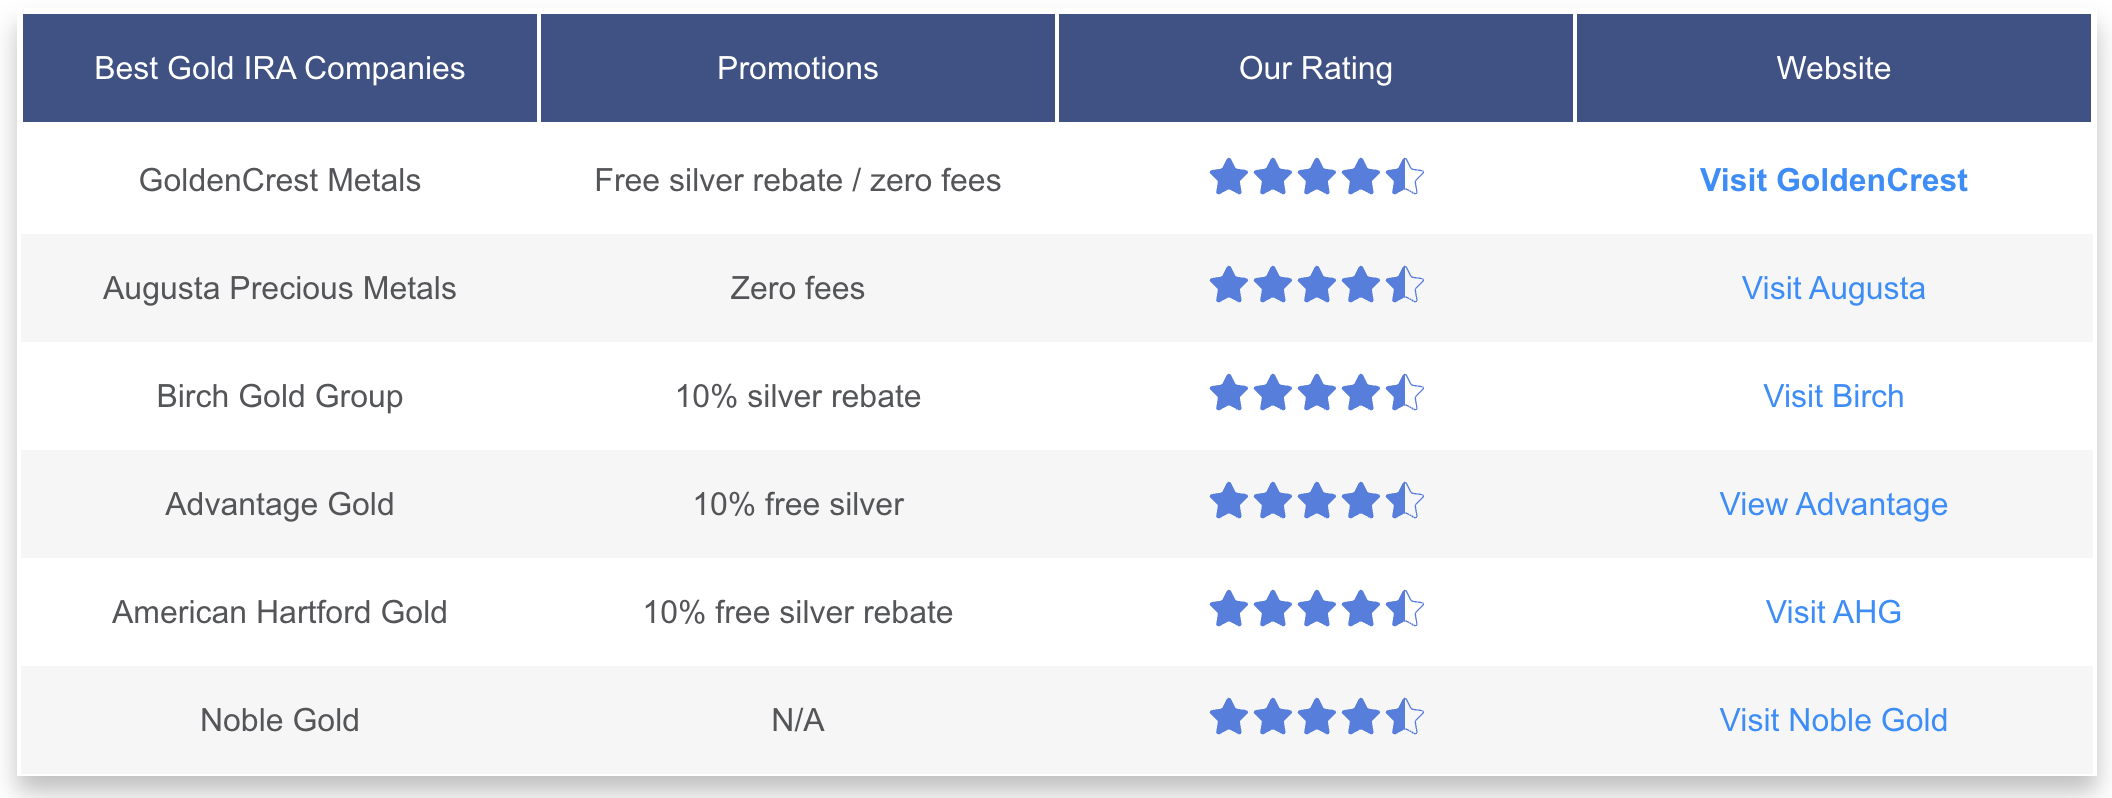Click Advantage Gold star rating icons
Image resolution: width=2112 pixels, height=798 pixels.
click(x=1316, y=501)
